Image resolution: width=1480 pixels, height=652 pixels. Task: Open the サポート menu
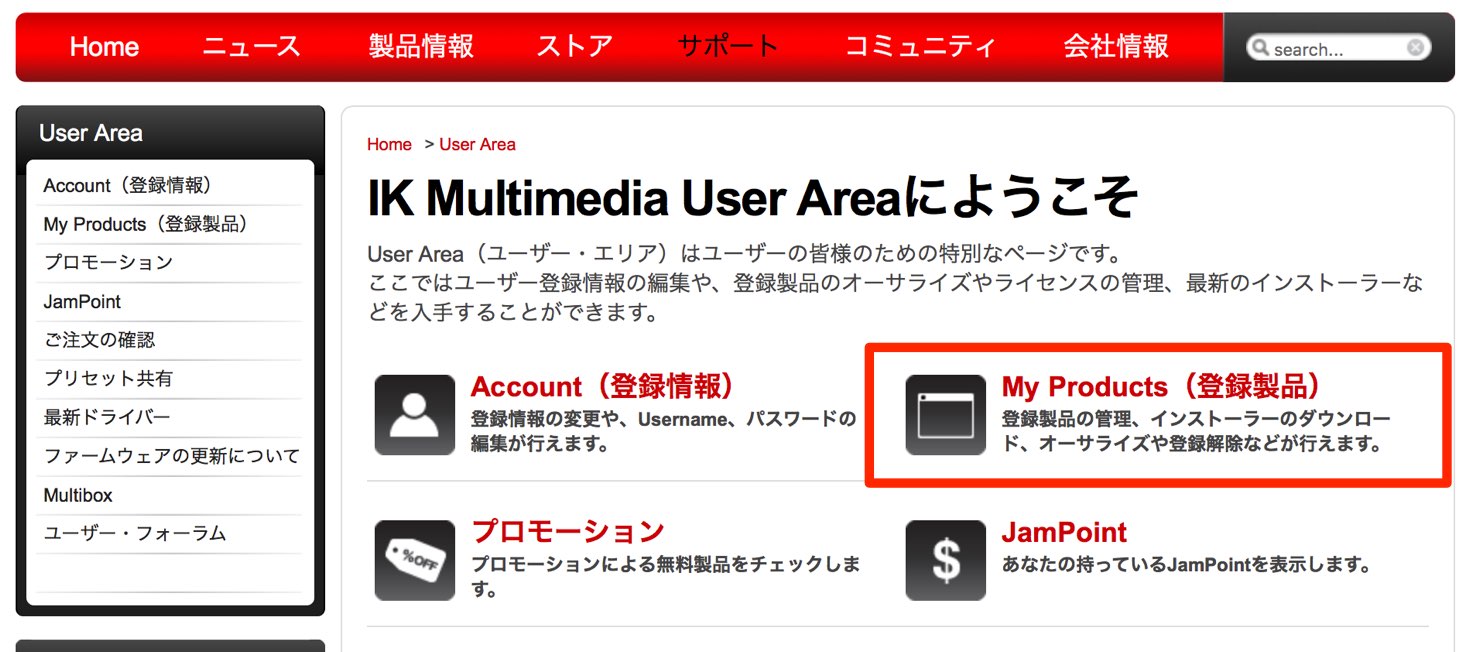[x=728, y=47]
